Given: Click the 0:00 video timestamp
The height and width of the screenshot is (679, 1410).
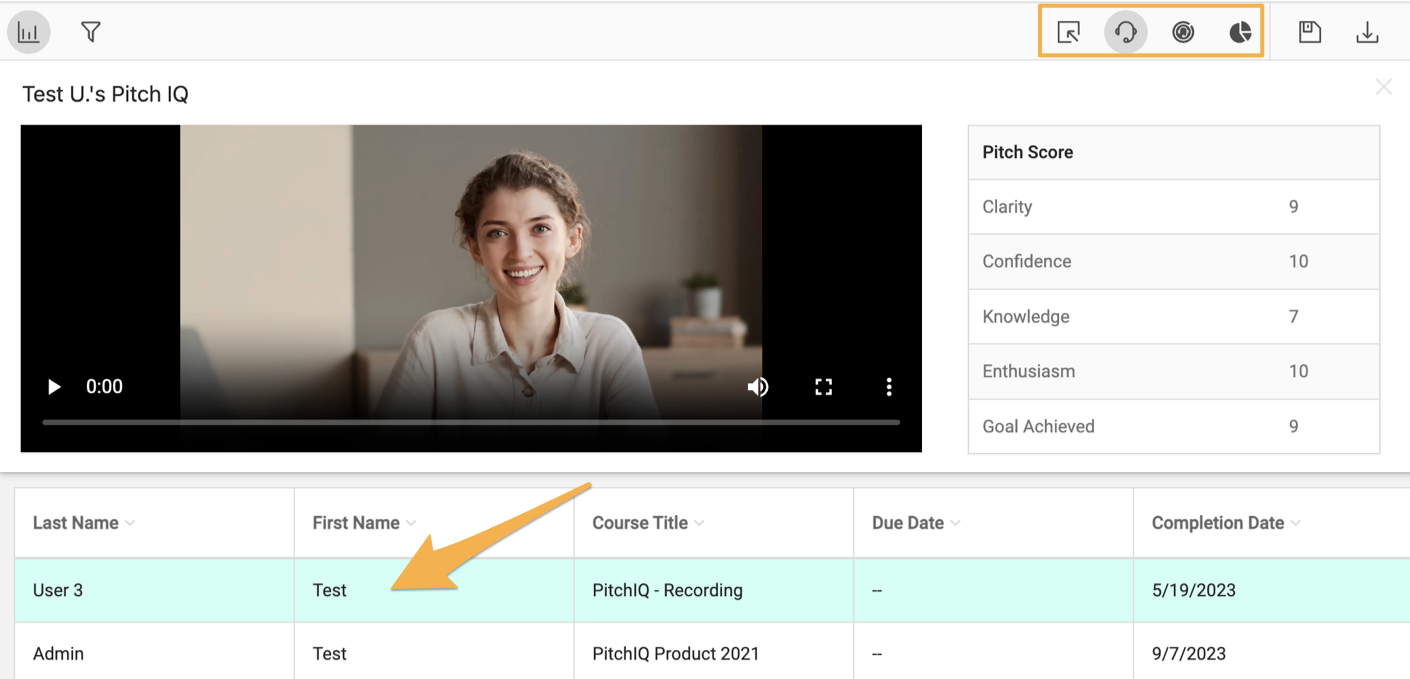Looking at the screenshot, I should [x=104, y=387].
